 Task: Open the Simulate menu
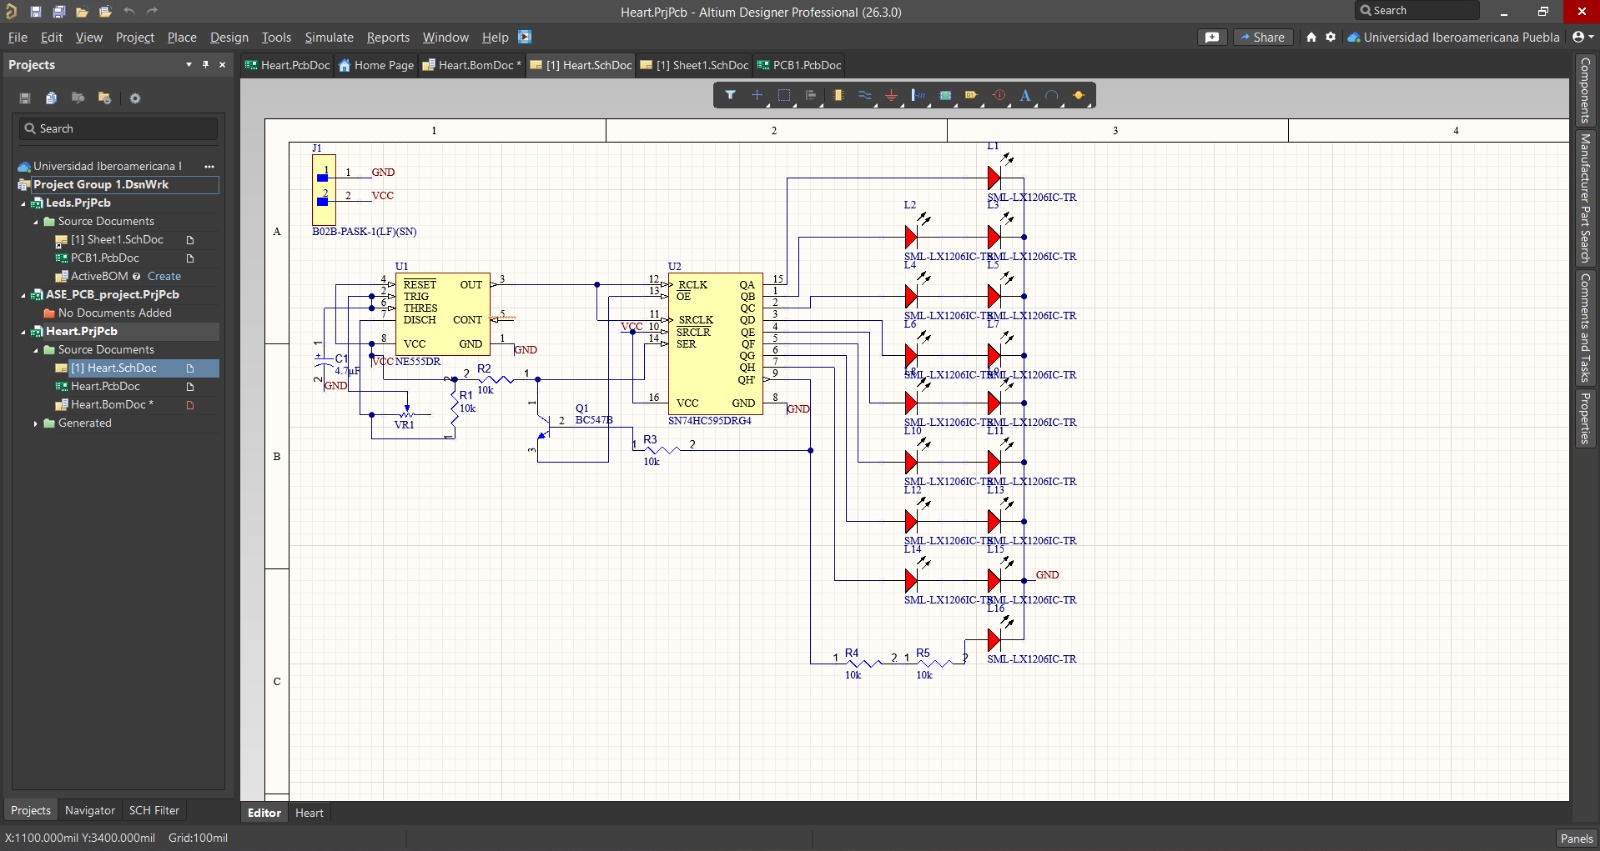tap(329, 37)
